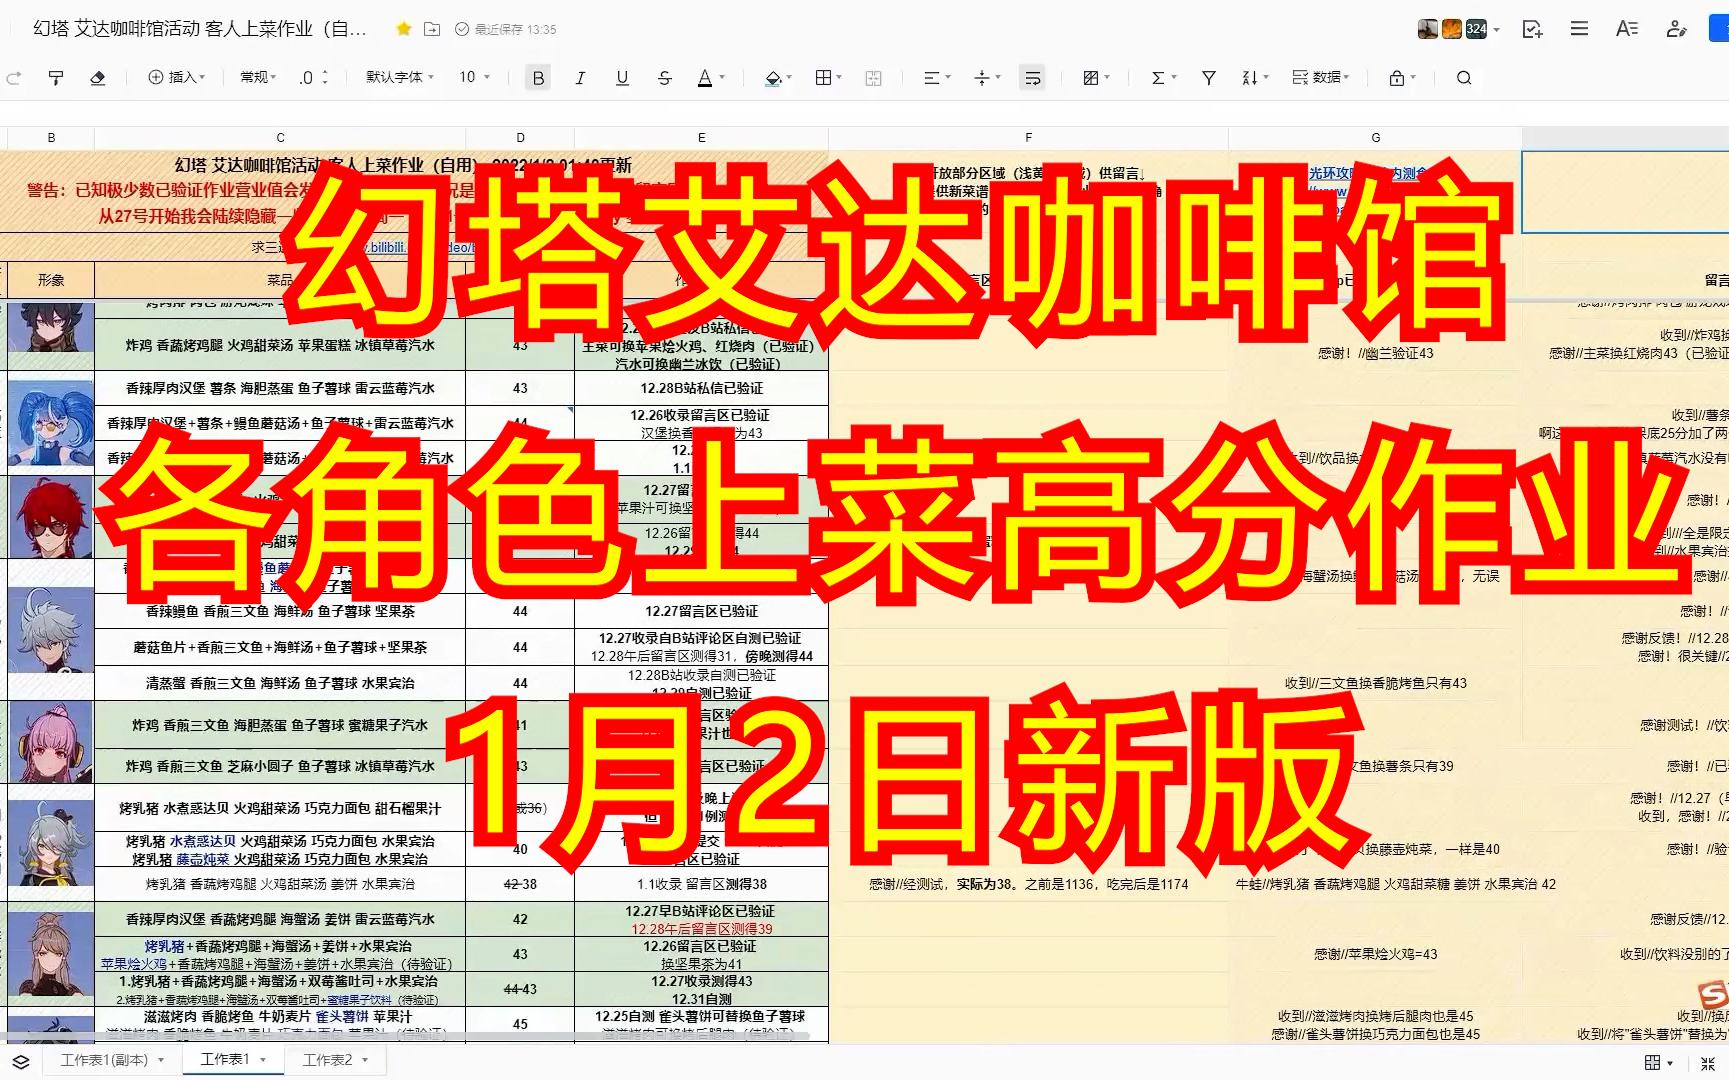Click the filter funnel icon

pos(1208,78)
